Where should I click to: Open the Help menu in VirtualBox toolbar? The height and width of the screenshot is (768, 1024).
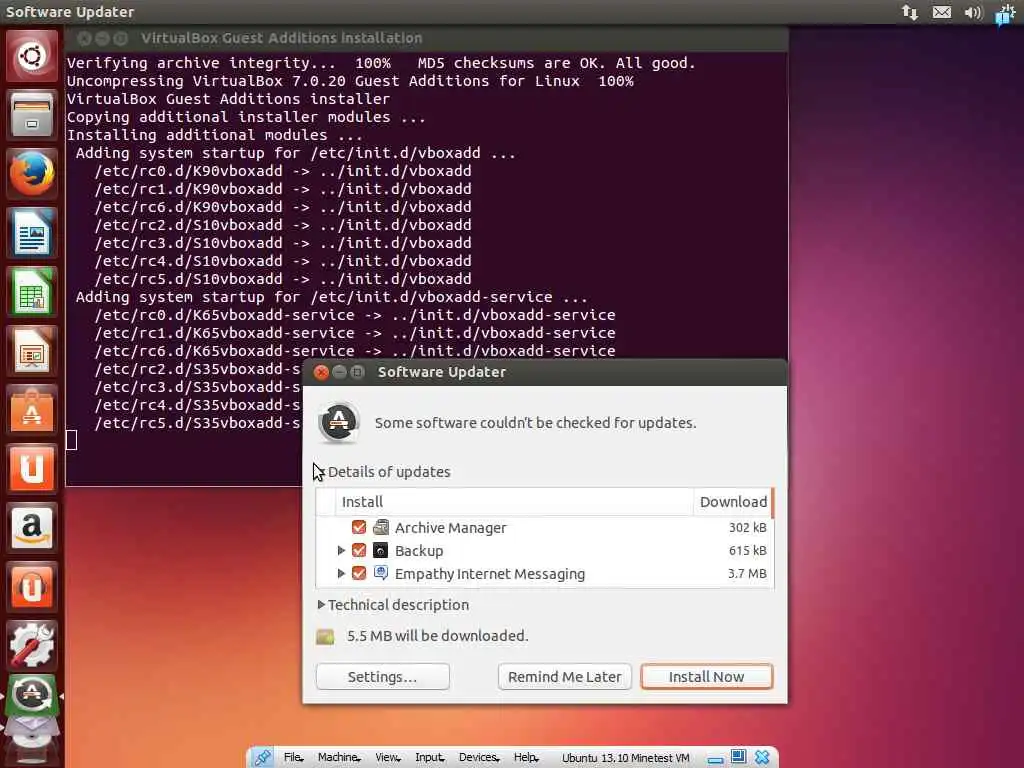coord(526,758)
